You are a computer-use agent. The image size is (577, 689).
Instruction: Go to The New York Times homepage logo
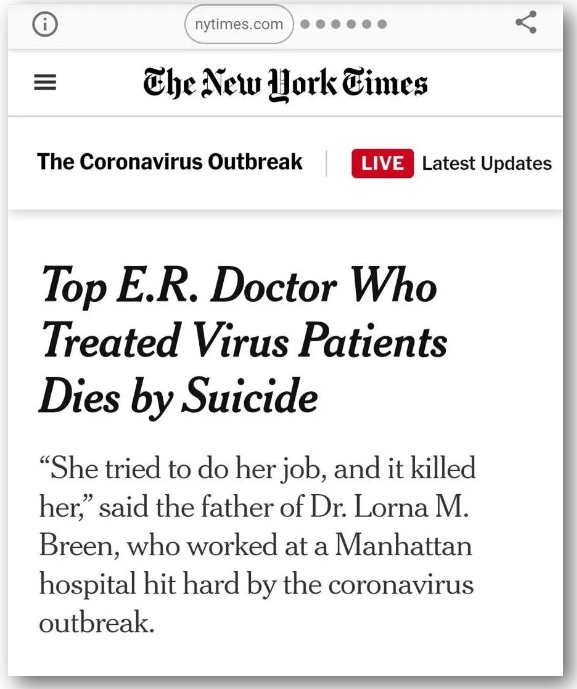[x=285, y=83]
